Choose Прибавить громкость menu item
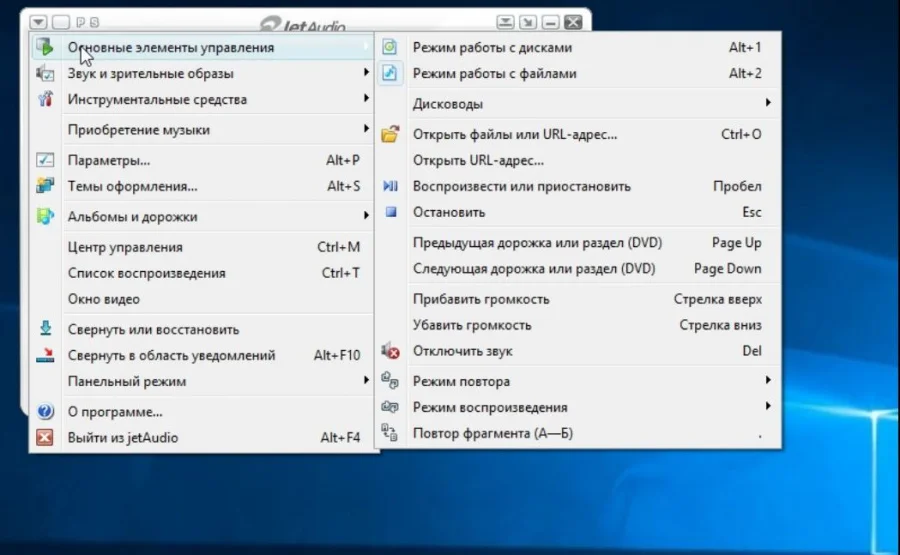The width and height of the screenshot is (900, 555). tap(579, 299)
